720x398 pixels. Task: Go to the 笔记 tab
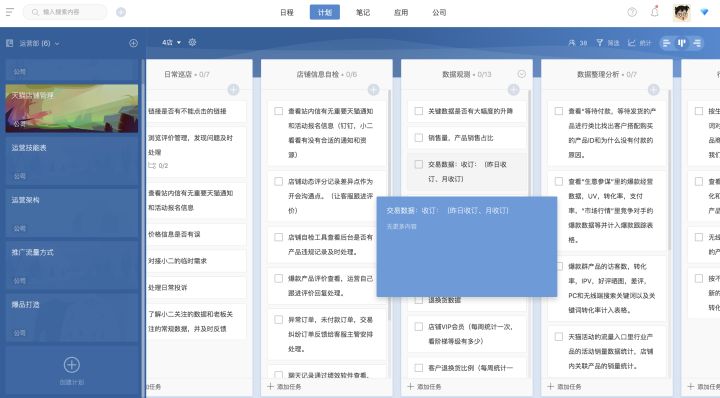coord(363,12)
